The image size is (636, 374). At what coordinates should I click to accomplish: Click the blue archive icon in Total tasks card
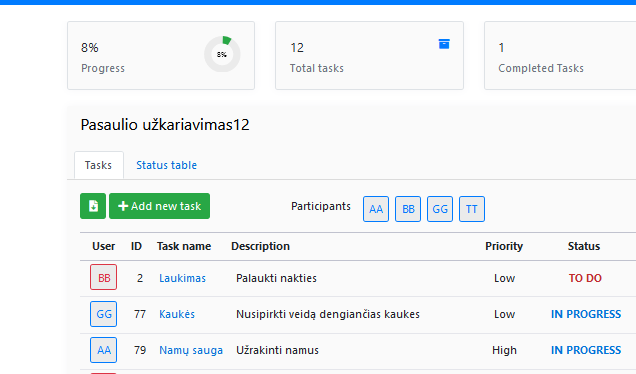tap(444, 44)
